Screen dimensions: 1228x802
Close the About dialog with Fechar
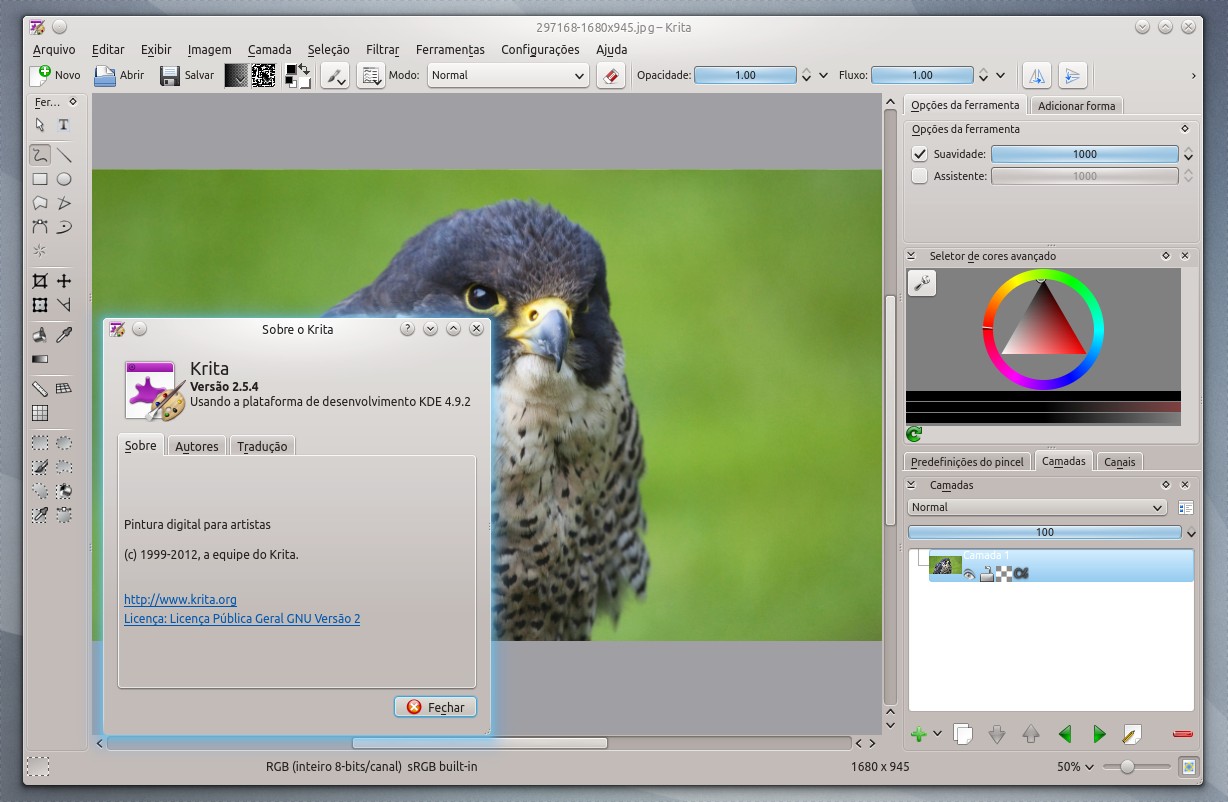435,707
